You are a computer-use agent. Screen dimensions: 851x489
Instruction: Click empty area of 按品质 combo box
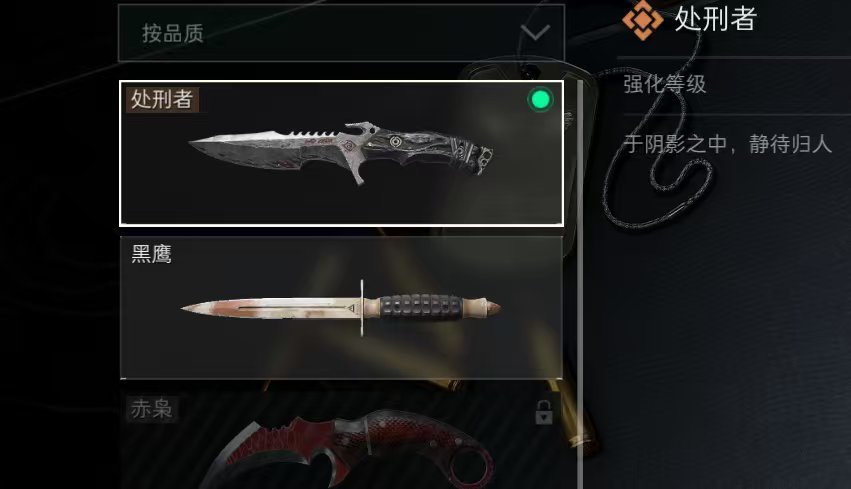358,33
